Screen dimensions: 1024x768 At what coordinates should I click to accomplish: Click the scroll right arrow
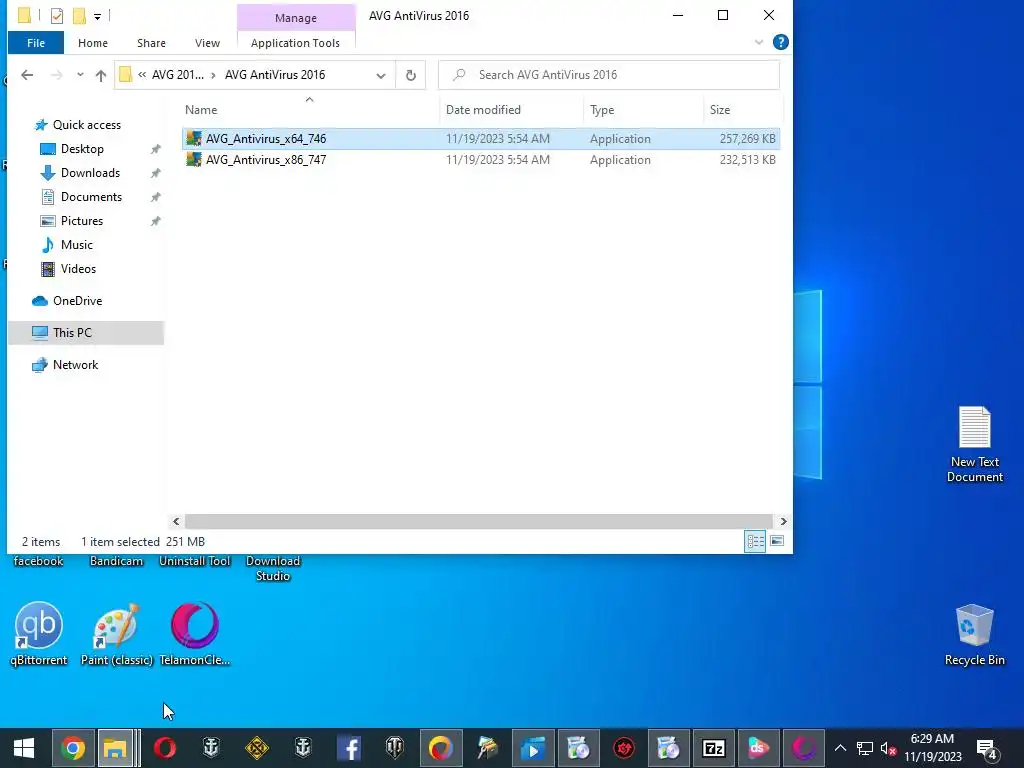783,521
